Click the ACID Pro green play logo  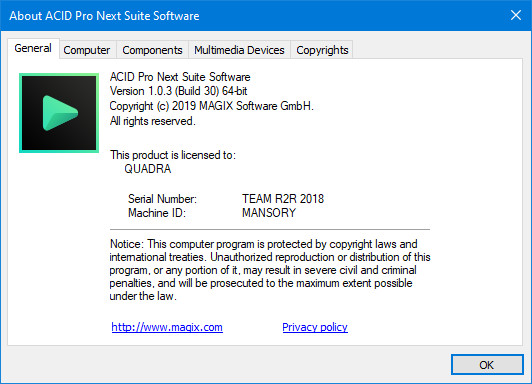pos(59,113)
